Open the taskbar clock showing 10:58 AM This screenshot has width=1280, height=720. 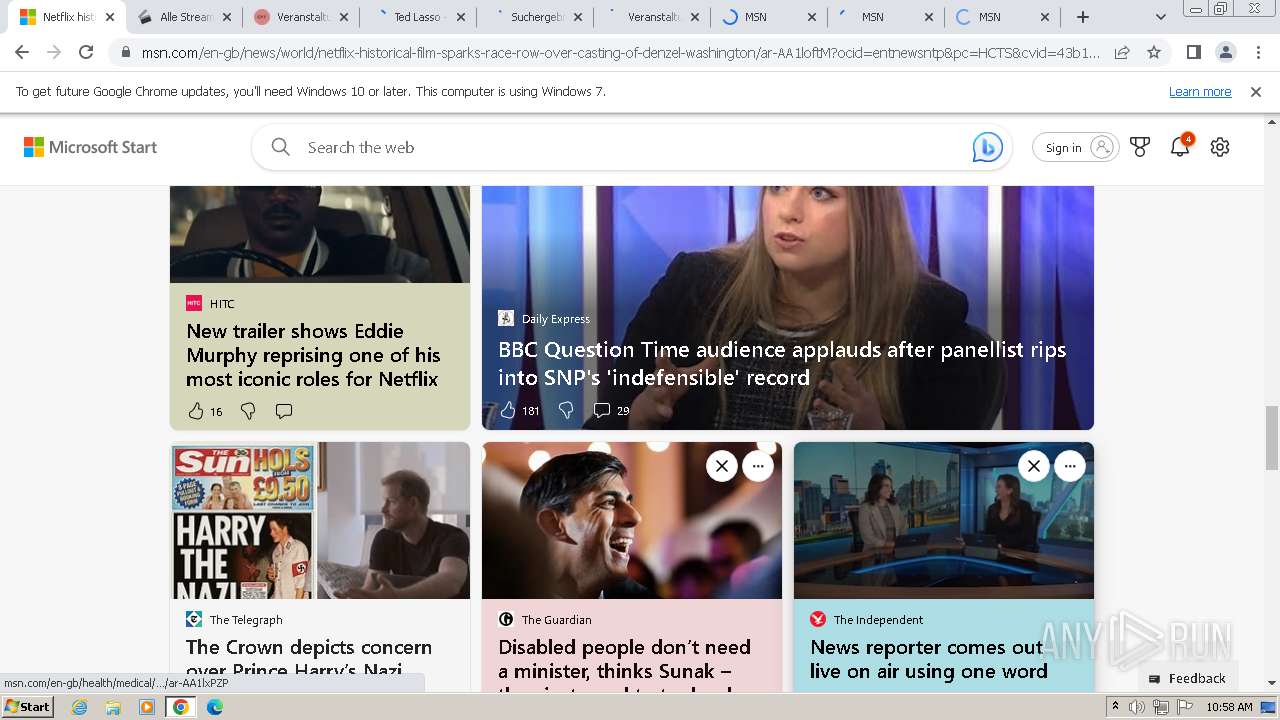(x=1229, y=707)
